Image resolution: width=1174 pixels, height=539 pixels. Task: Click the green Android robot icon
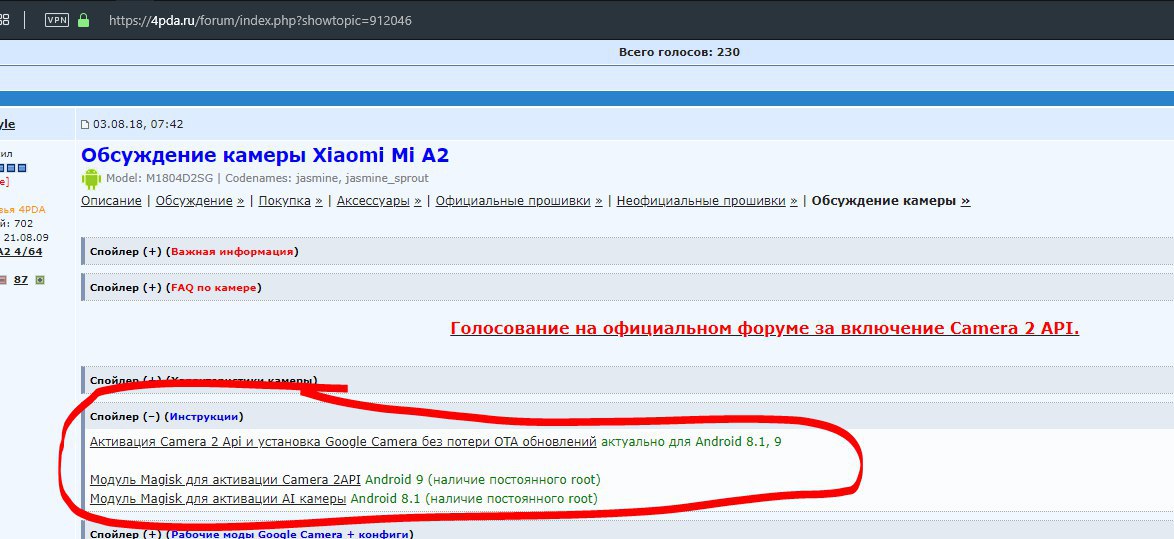click(91, 179)
